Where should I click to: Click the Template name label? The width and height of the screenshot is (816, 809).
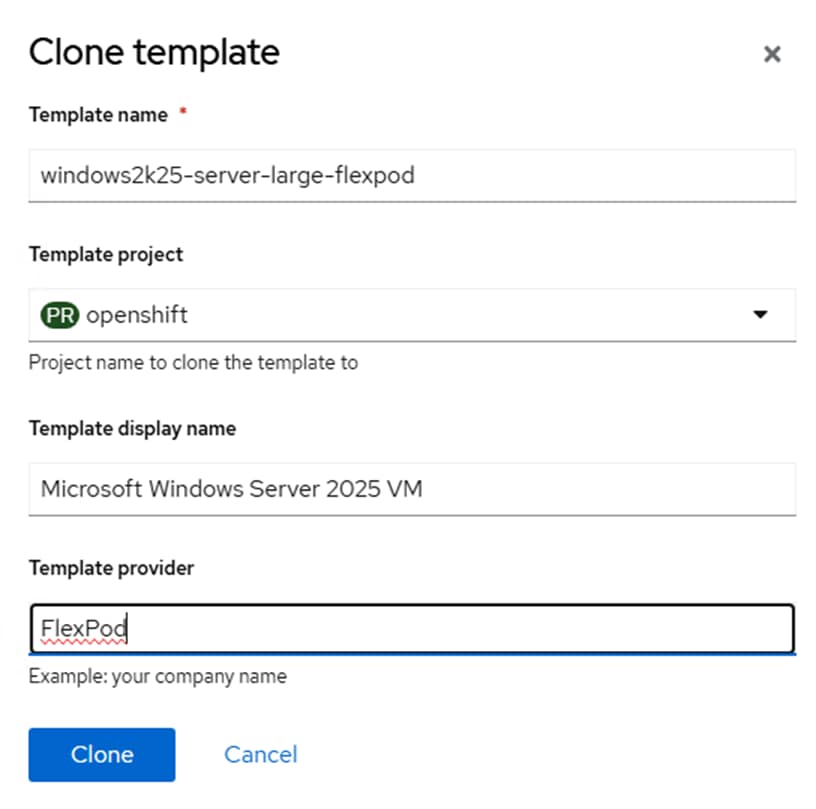[99, 114]
